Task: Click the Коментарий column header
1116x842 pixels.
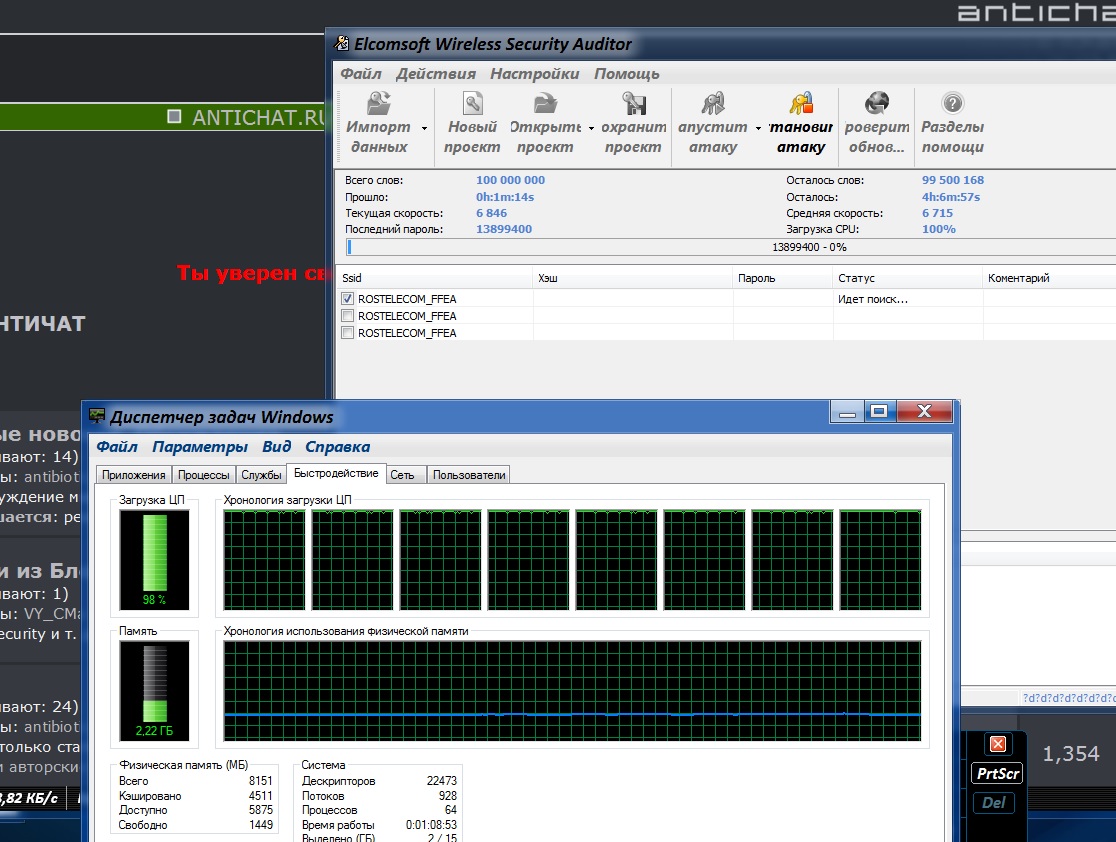Action: [x=1049, y=278]
